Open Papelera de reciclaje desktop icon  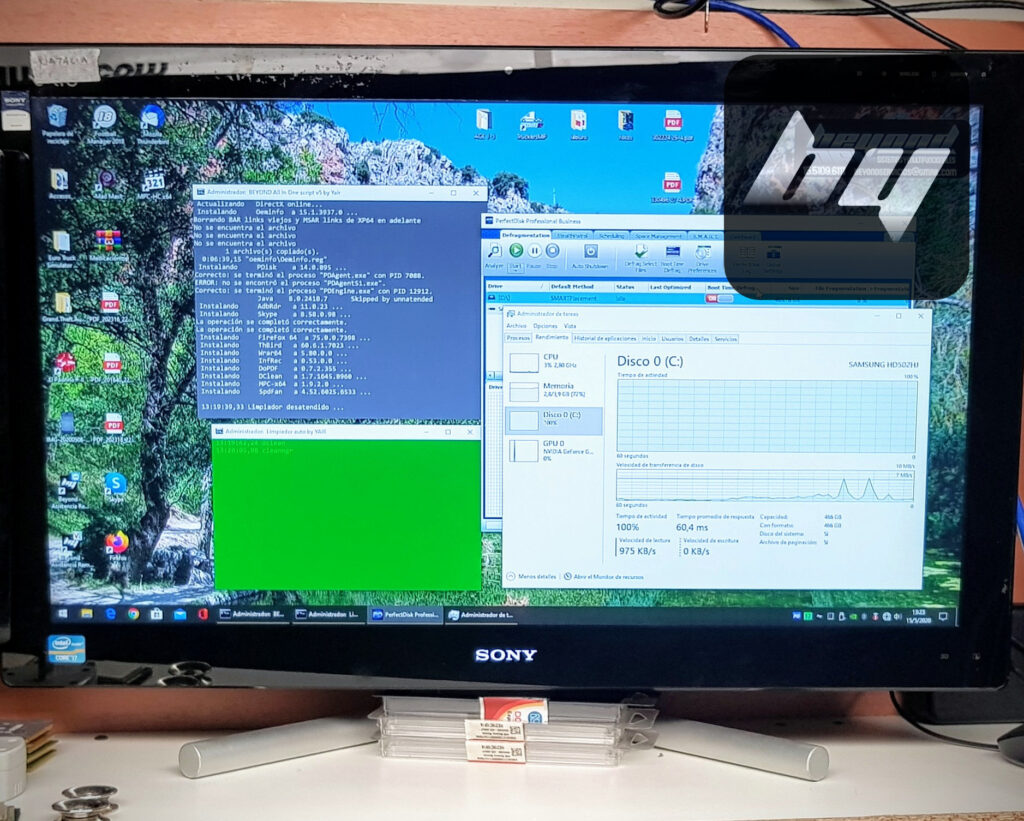57,124
